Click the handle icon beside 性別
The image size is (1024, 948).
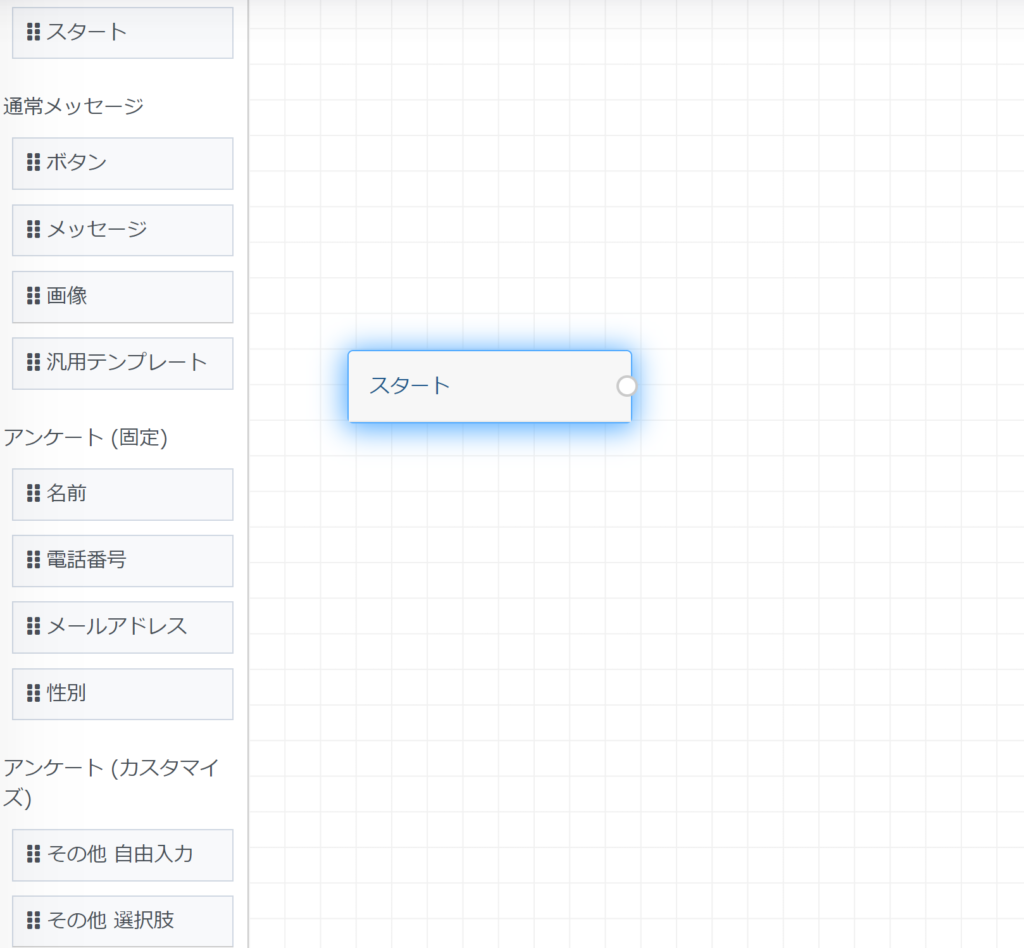pos(33,693)
